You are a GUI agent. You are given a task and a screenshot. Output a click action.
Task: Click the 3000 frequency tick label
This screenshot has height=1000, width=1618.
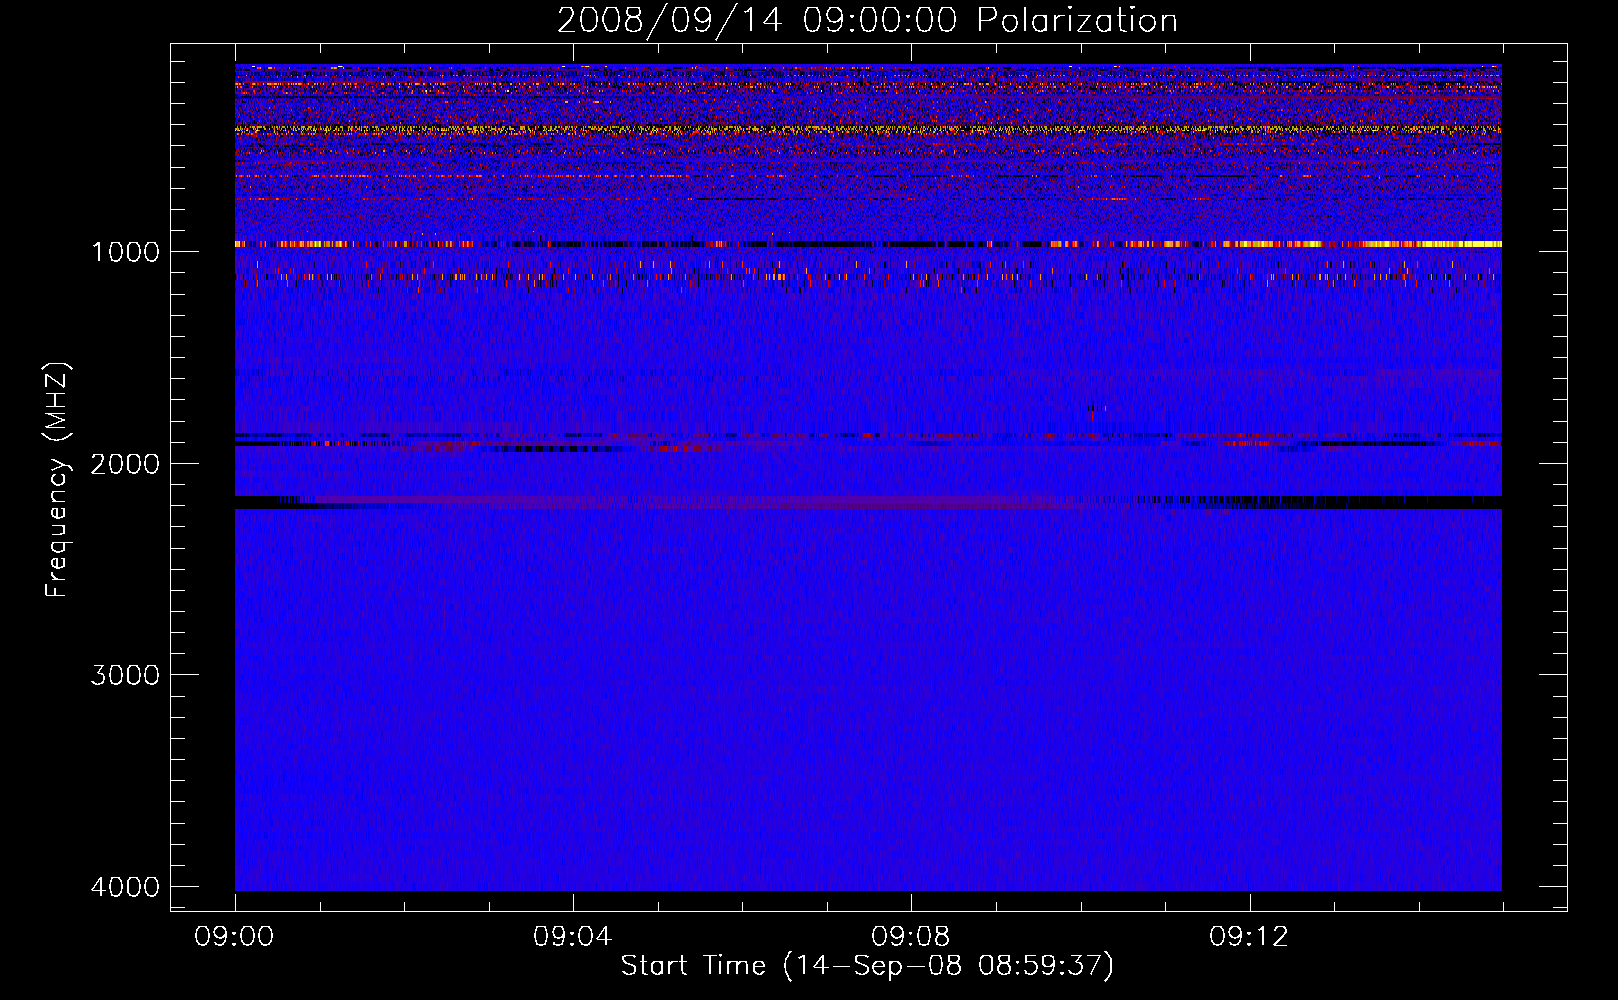125,675
